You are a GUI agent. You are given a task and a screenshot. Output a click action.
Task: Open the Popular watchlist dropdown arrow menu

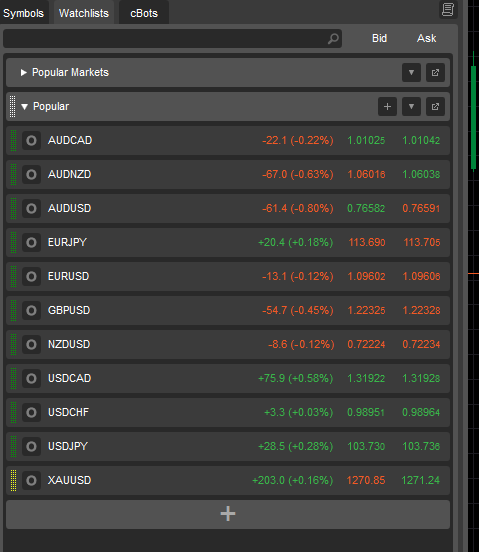coord(411,106)
